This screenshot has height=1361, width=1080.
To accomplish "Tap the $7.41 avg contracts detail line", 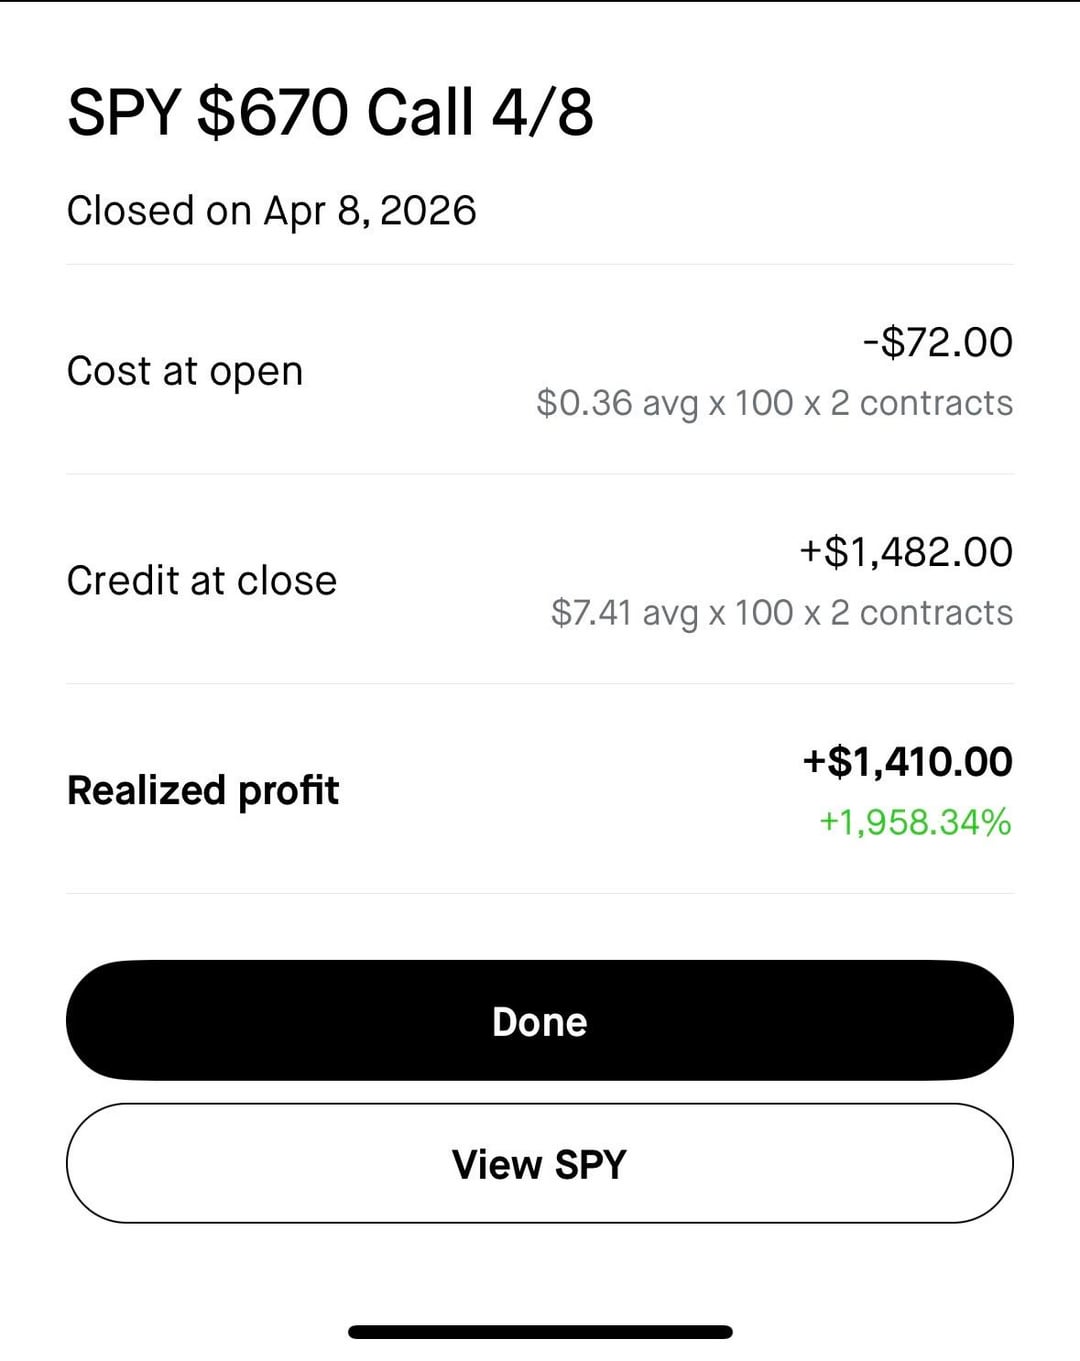I will [x=781, y=613].
